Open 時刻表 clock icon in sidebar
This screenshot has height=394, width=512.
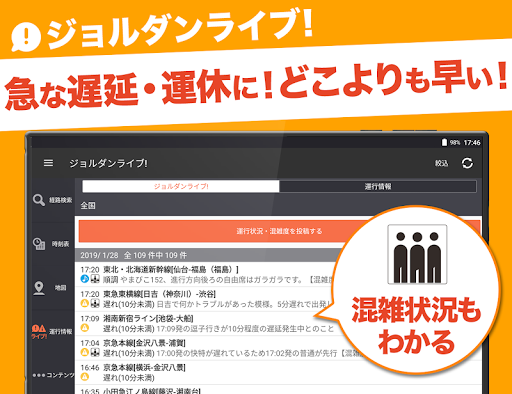point(39,244)
